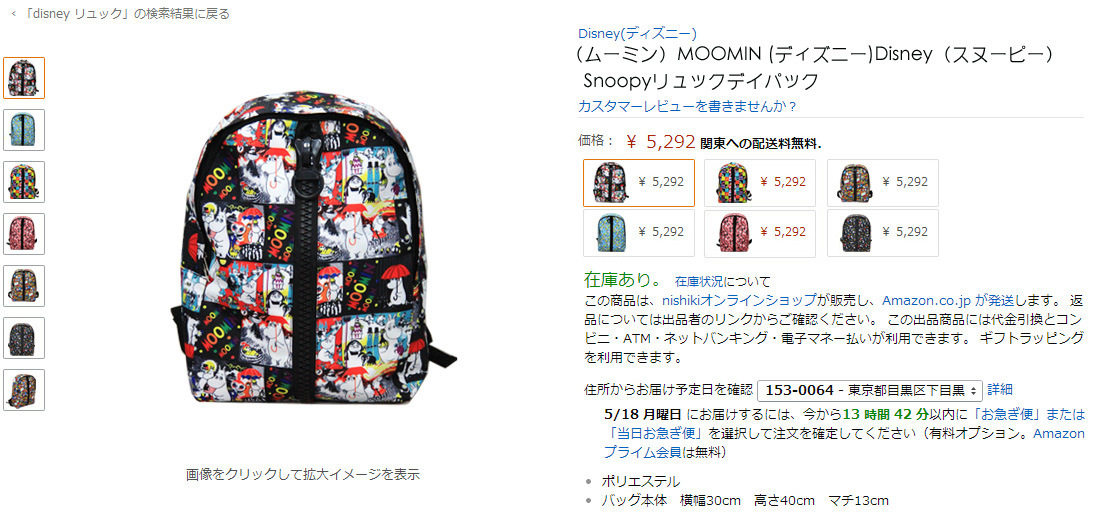Pick the dark gray backpack variant swatch
The height and width of the screenshot is (527, 1102).
coord(883,233)
